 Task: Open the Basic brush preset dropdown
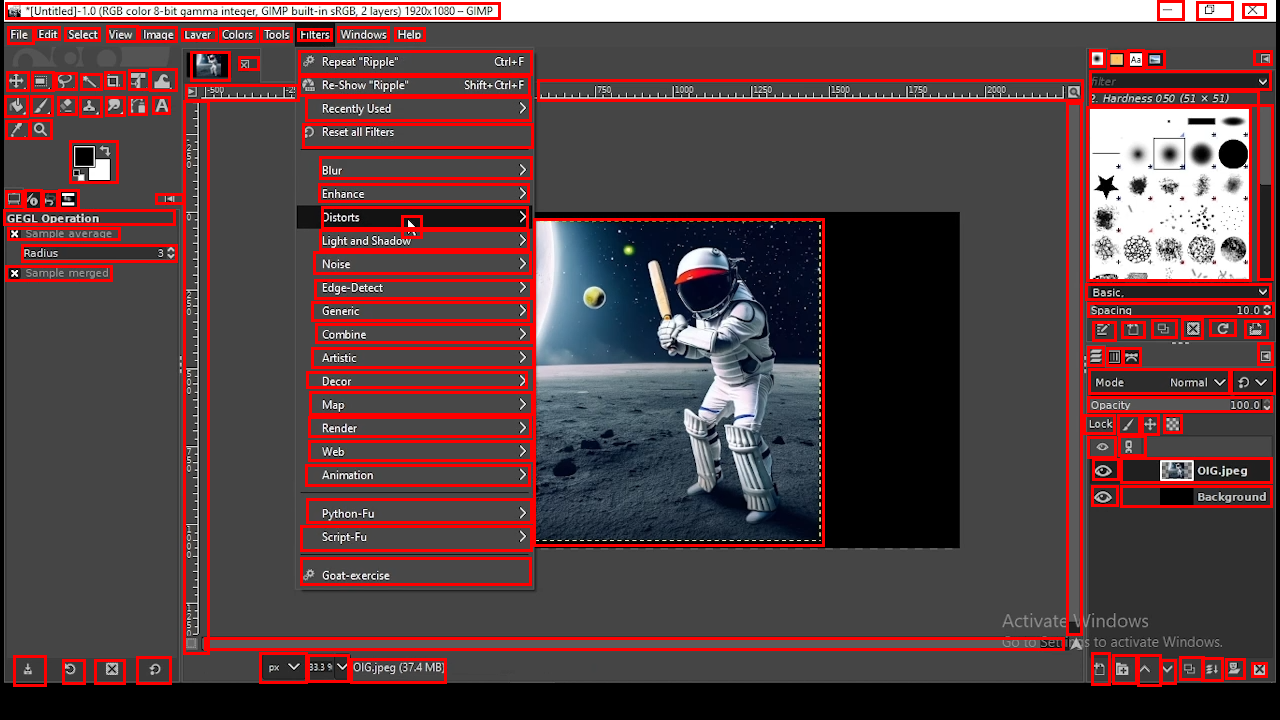(1178, 292)
